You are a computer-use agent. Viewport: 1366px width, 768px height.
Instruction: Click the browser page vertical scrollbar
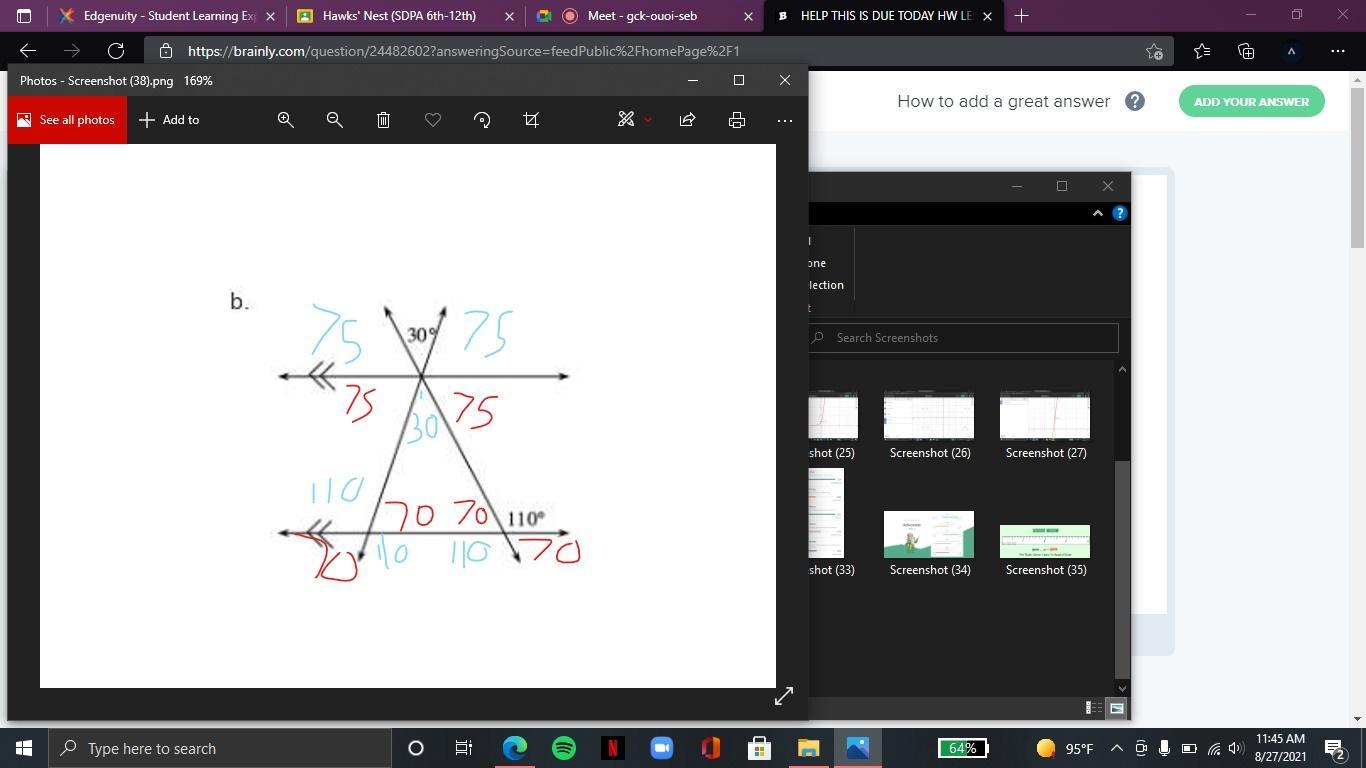click(1357, 170)
